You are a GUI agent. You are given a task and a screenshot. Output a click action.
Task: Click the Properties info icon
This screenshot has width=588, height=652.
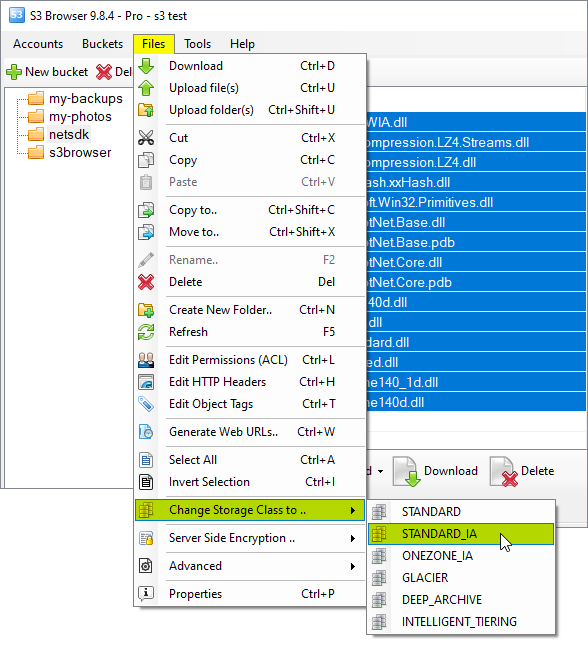[x=146, y=594]
